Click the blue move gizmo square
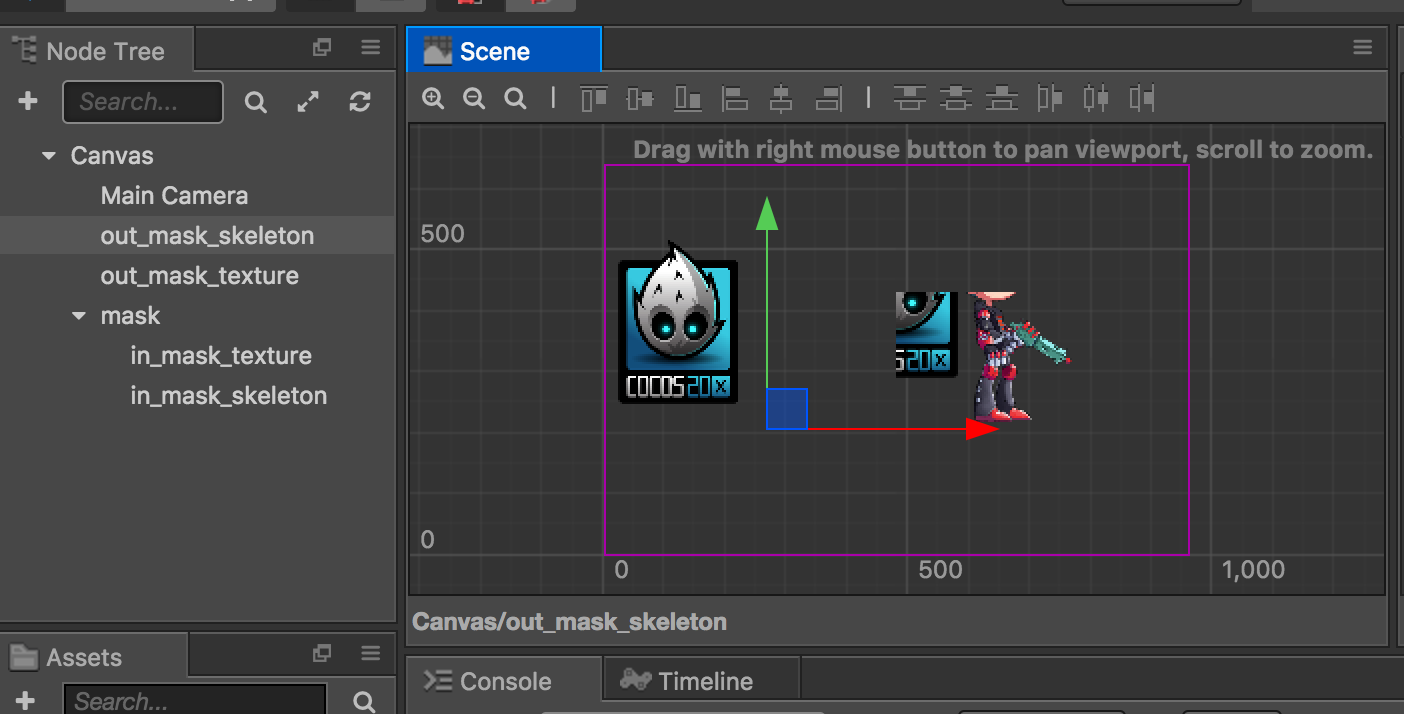Screen dimensions: 1404x714 point(787,409)
